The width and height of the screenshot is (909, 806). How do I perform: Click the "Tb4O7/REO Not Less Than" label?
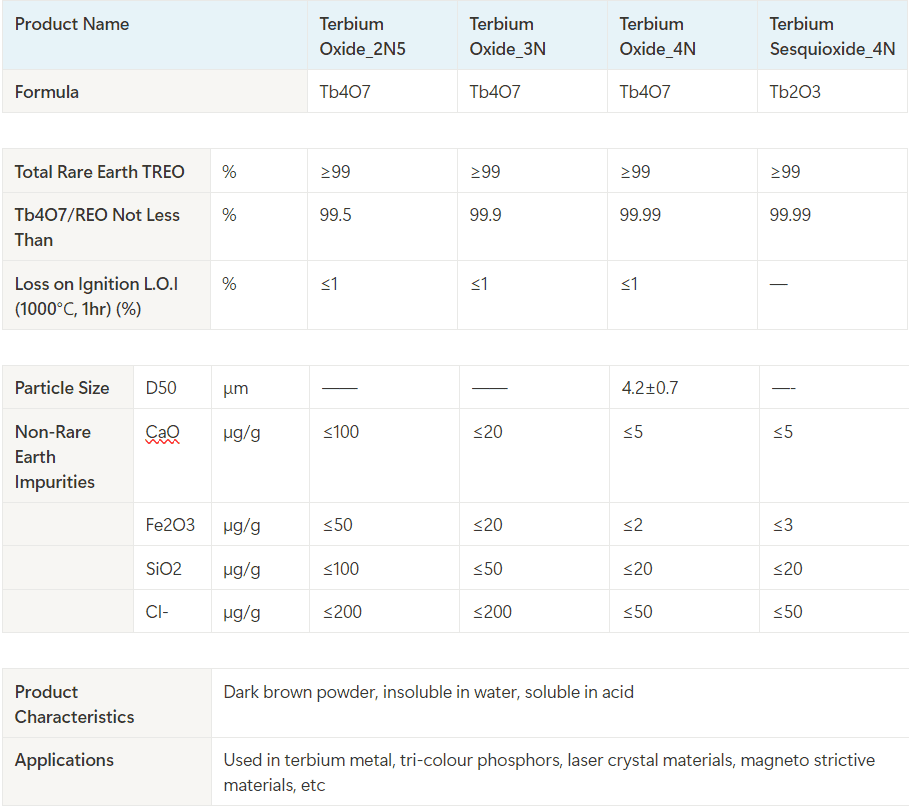tap(97, 227)
